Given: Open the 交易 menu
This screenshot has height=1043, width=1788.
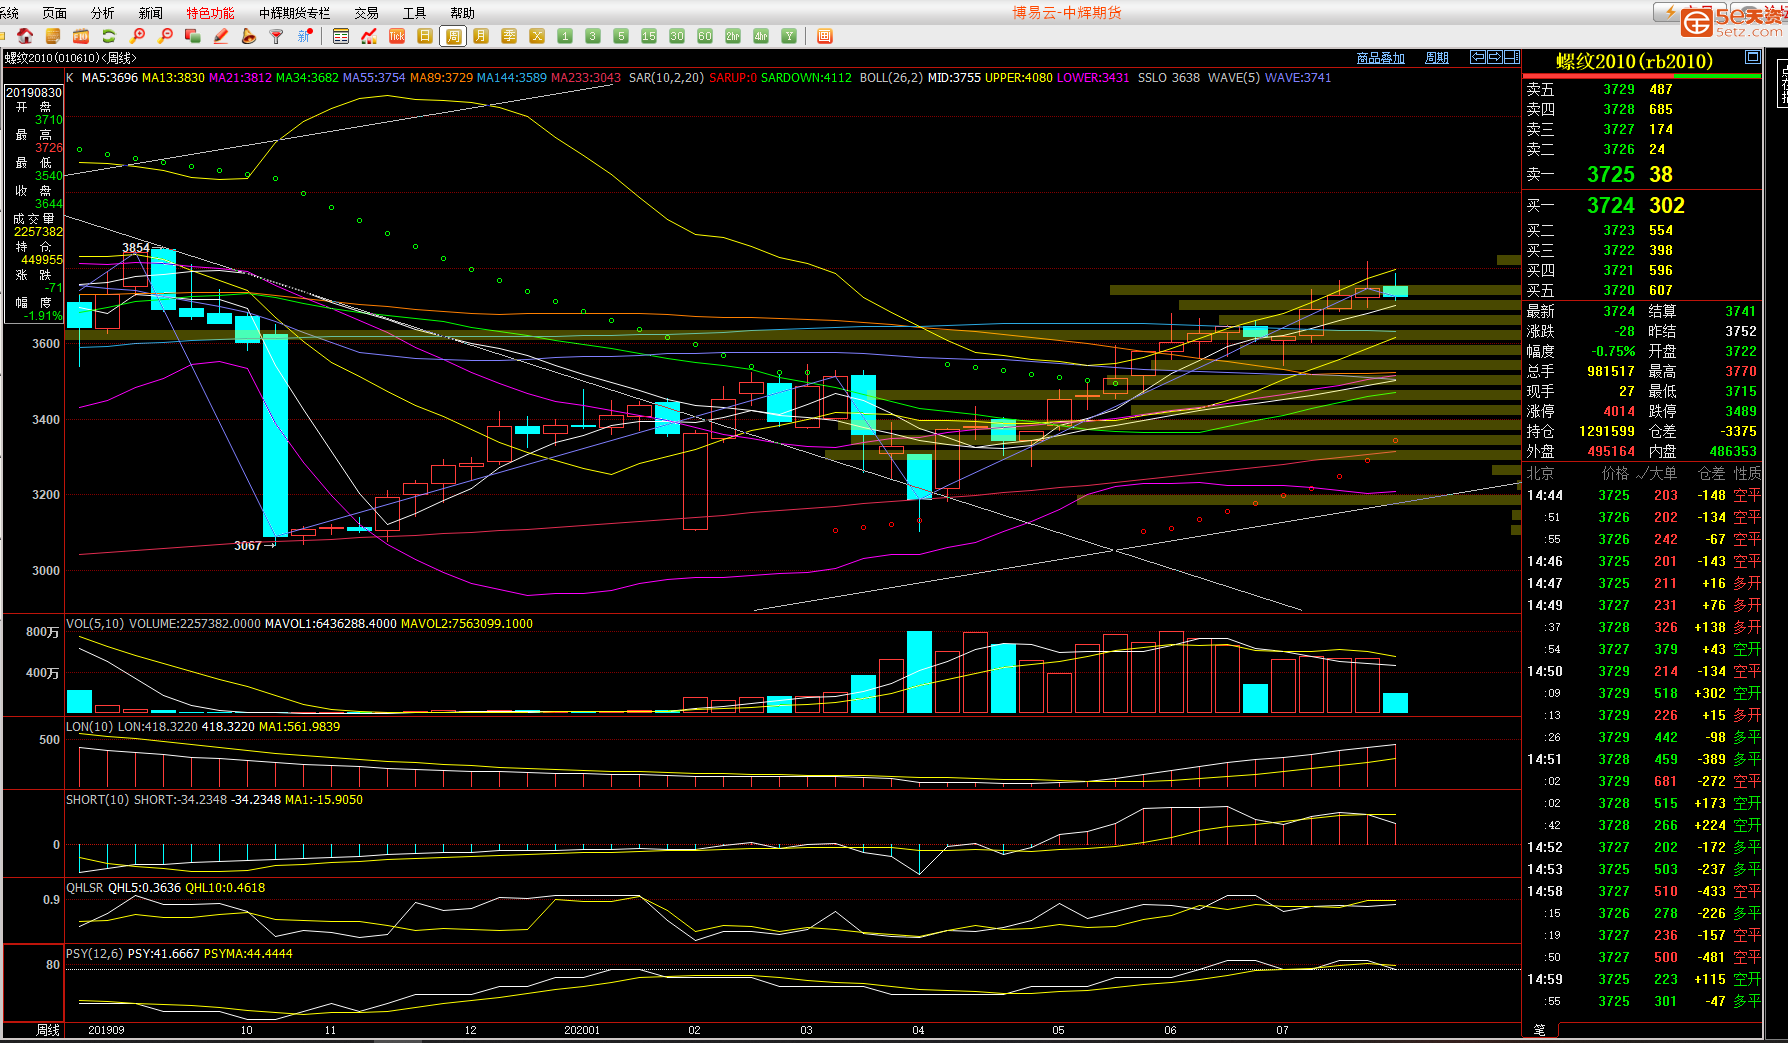Looking at the screenshot, I should point(366,13).
